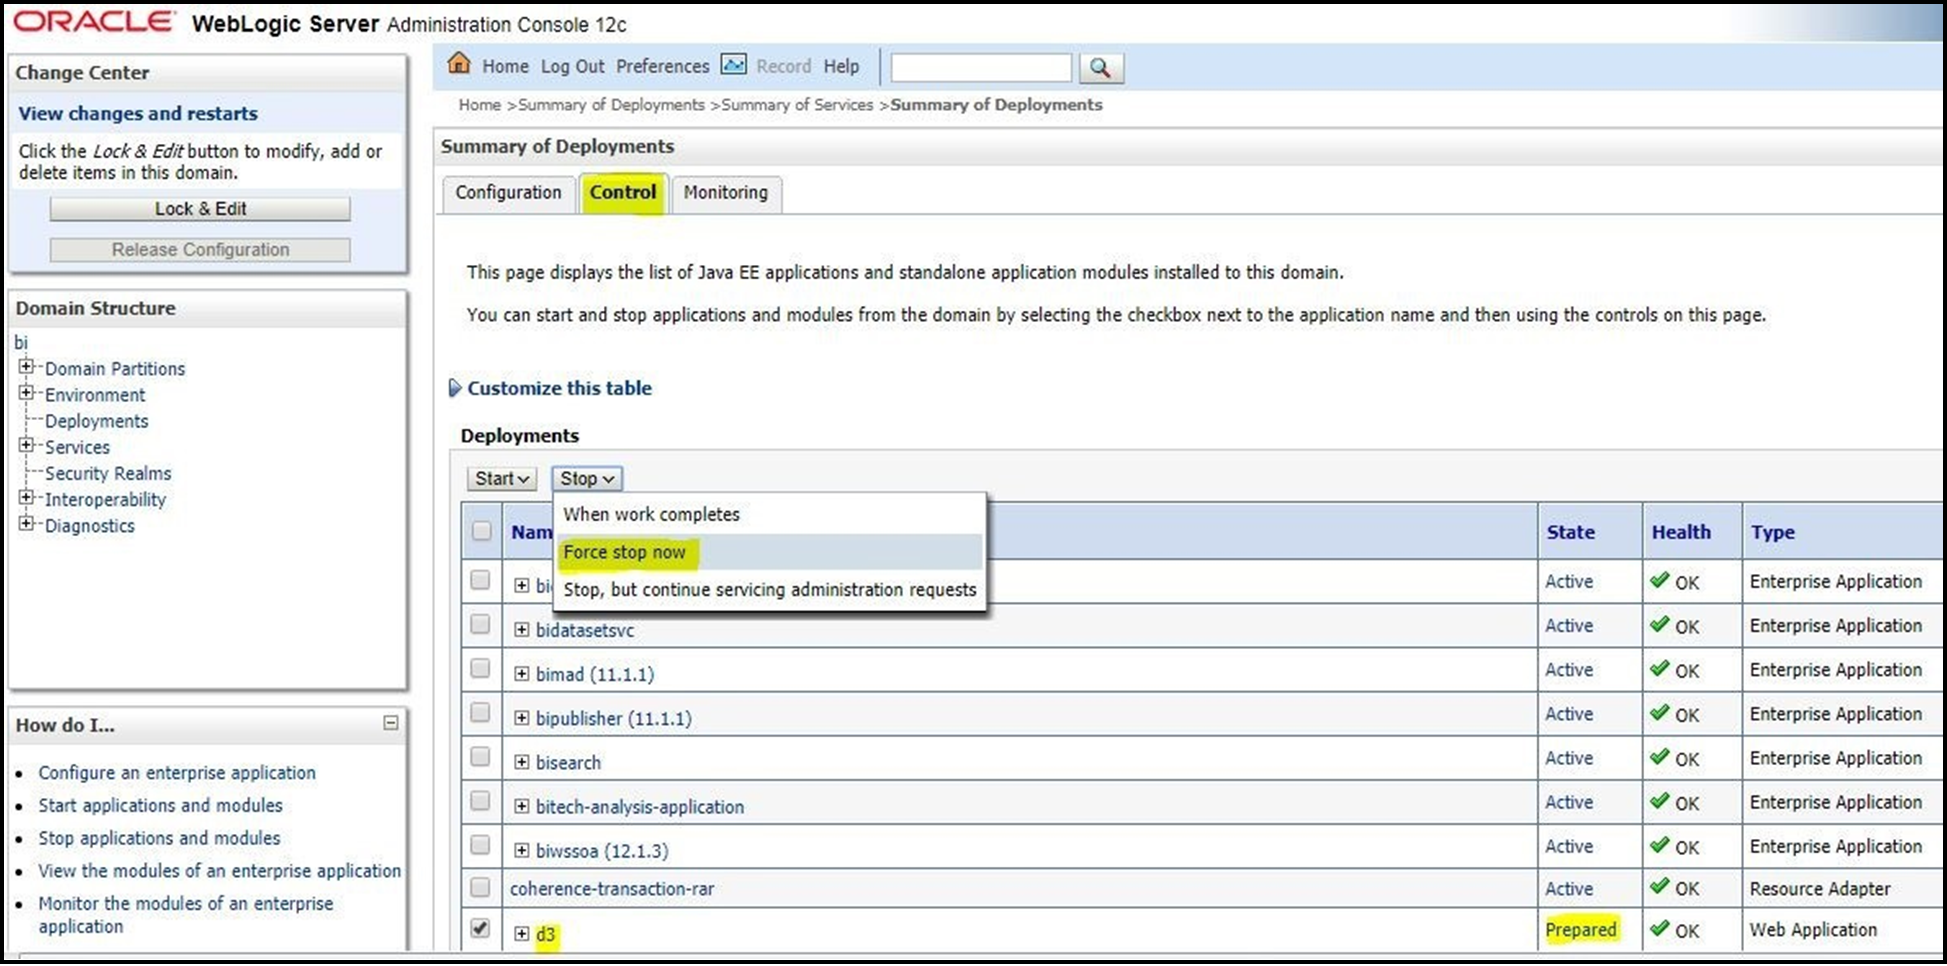1947x966 pixels.
Task: Open the d3 deployment link
Action: [x=545, y=935]
